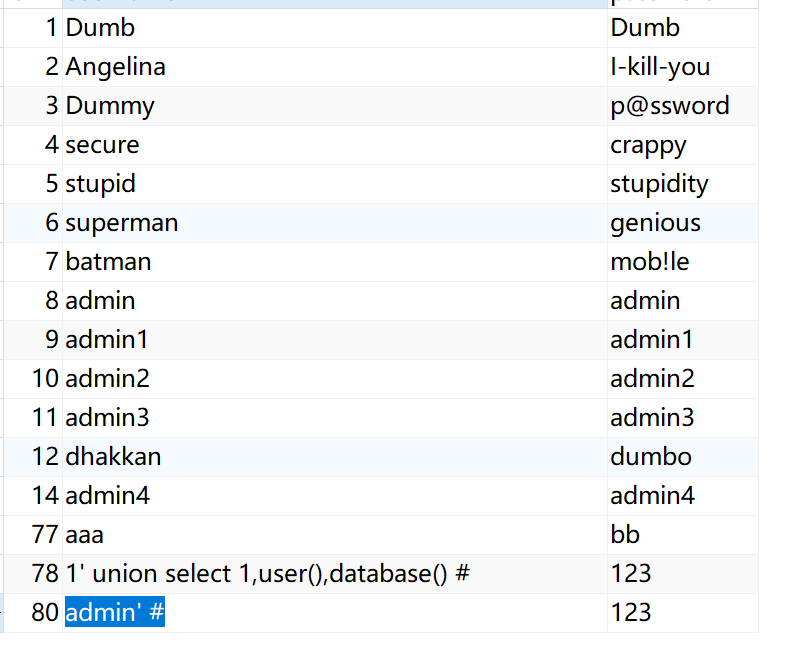The image size is (794, 656).
Task: Select the username cell "admin2"
Action: coord(335,379)
